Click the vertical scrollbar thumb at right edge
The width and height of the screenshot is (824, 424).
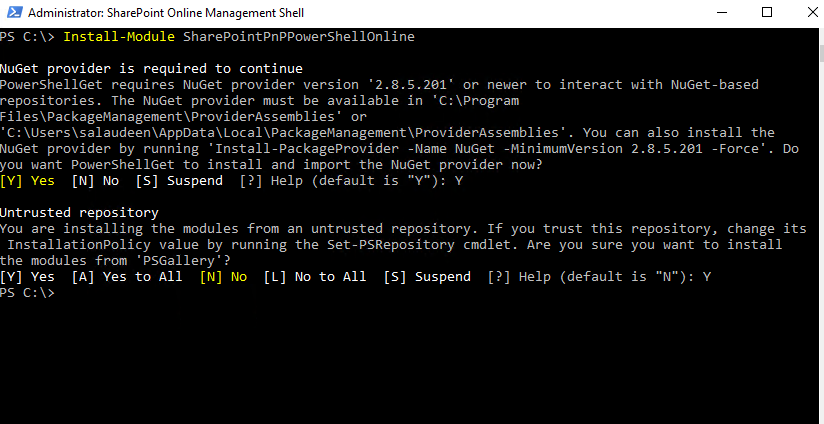pyautogui.click(x=821, y=53)
